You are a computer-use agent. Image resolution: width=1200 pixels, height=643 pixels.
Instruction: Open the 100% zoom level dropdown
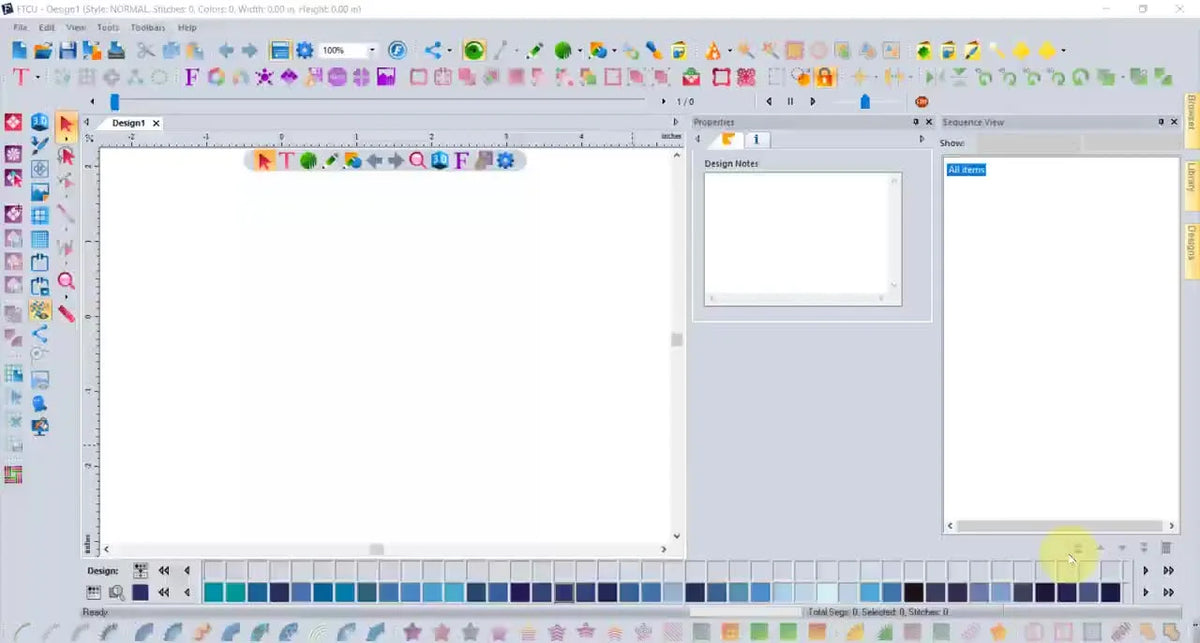click(372, 50)
